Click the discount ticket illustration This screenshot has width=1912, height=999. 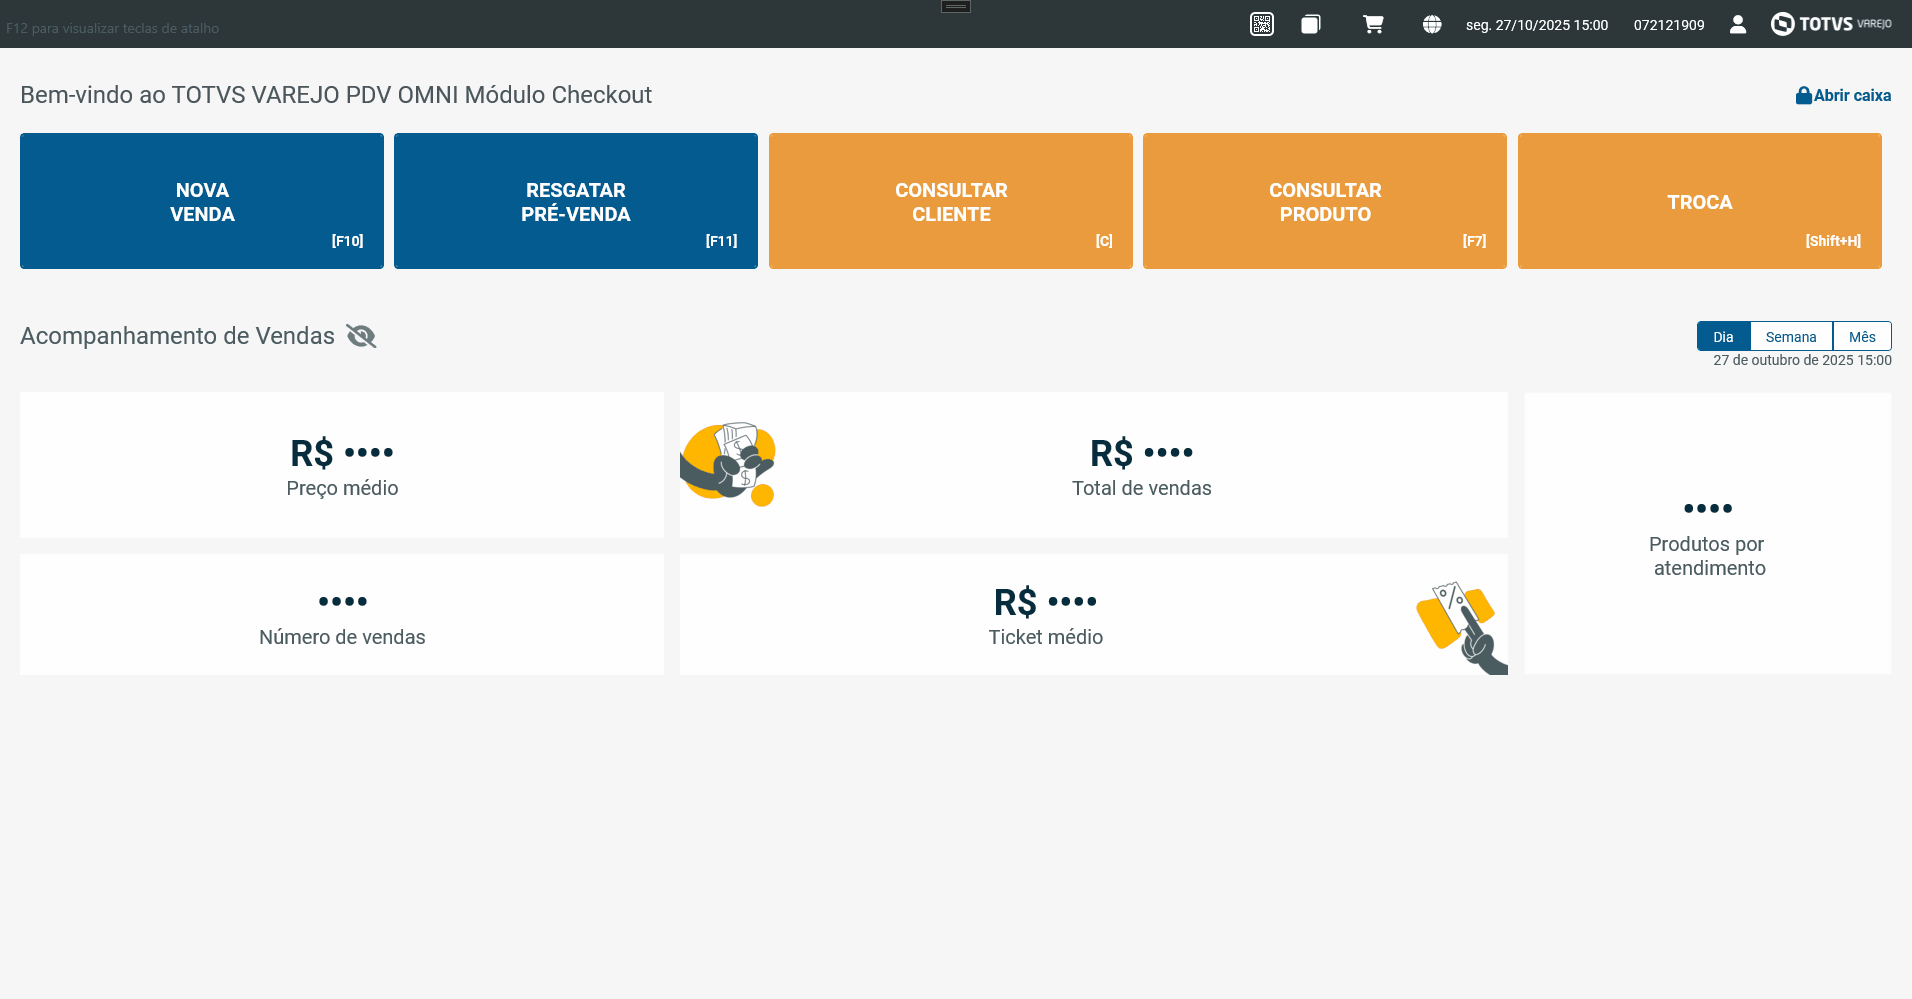click(1461, 628)
